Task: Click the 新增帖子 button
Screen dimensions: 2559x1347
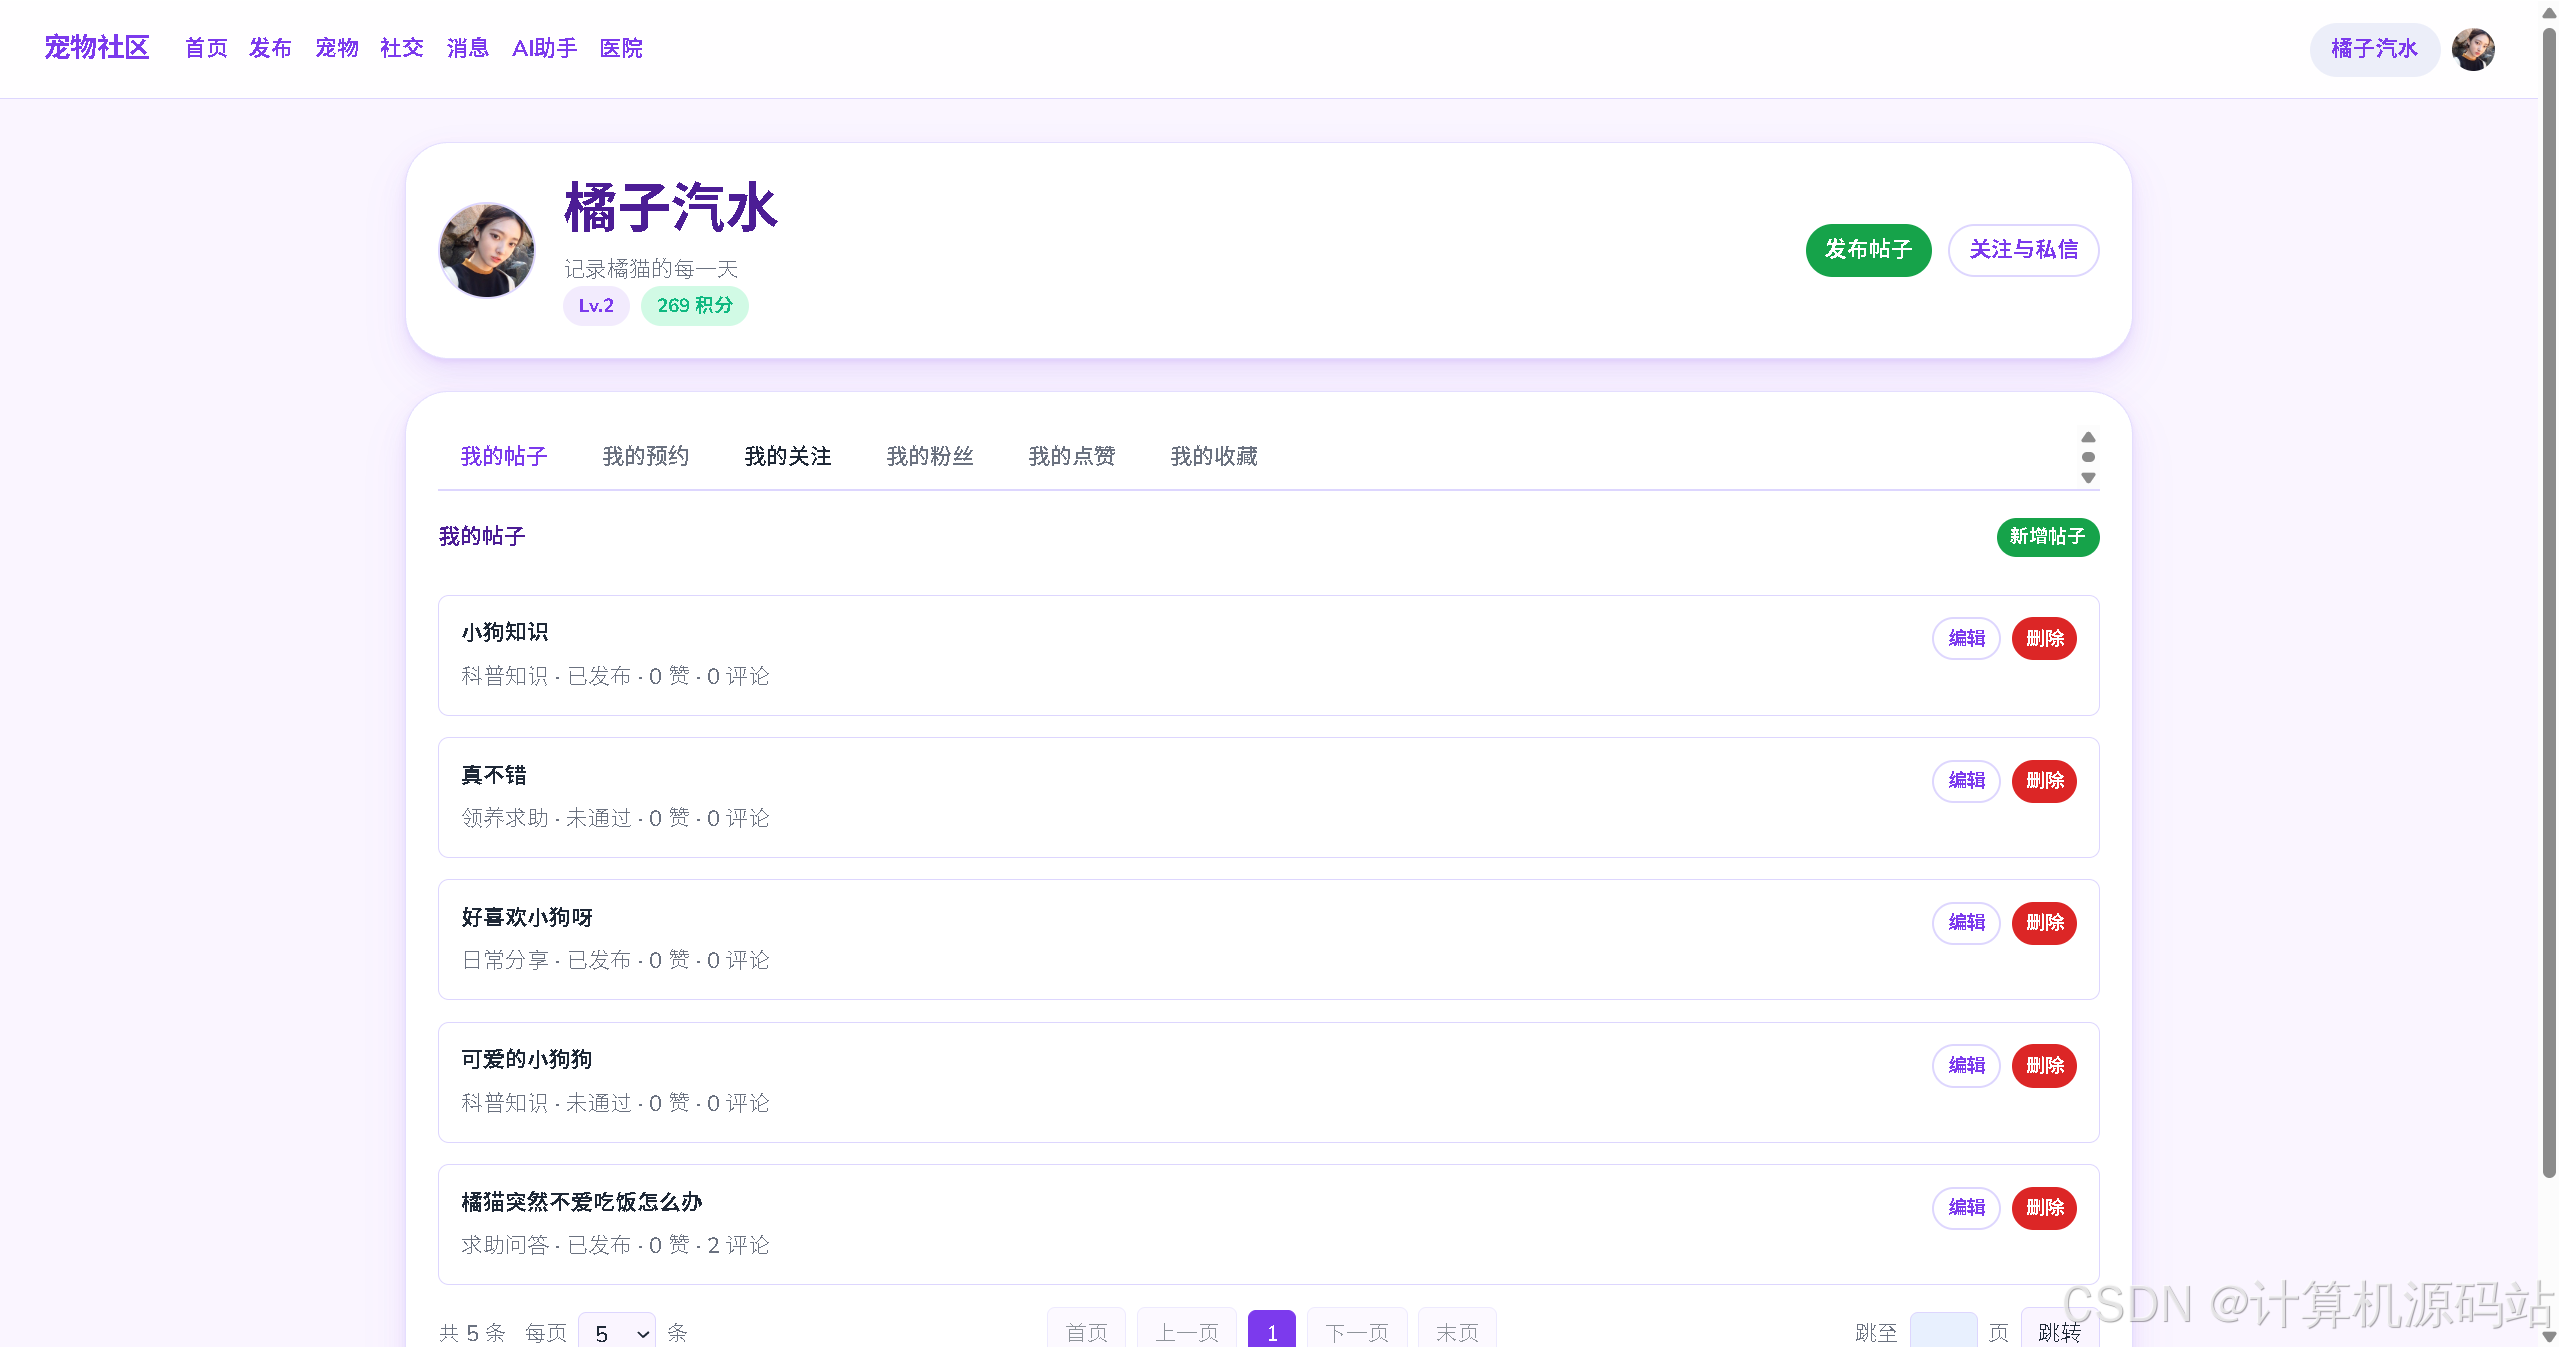Action: 2047,537
